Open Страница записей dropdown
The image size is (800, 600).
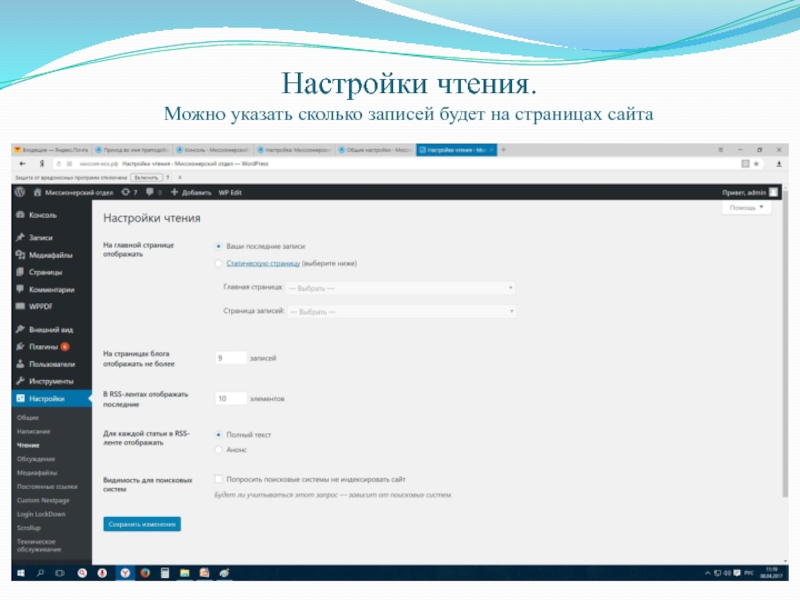point(402,311)
